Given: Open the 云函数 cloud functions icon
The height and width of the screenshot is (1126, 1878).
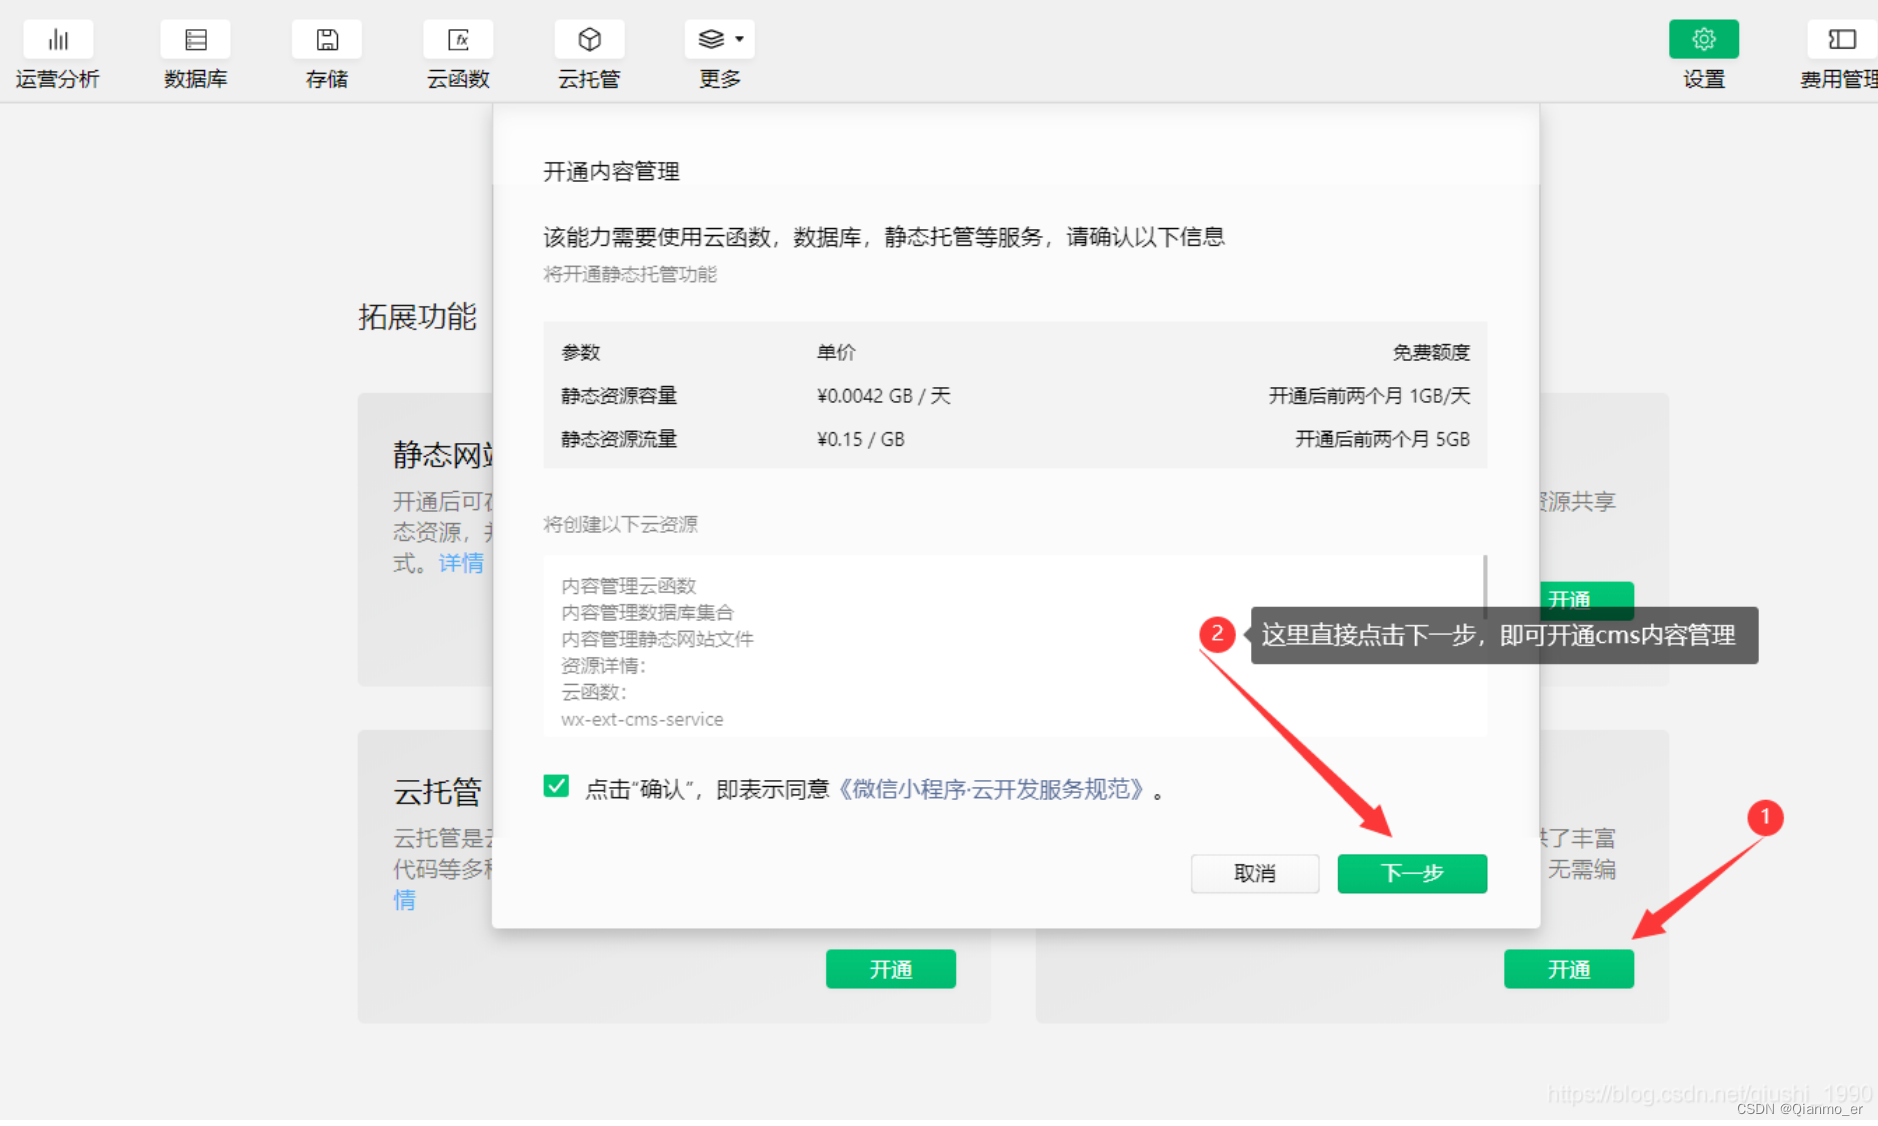Looking at the screenshot, I should pyautogui.click(x=458, y=40).
